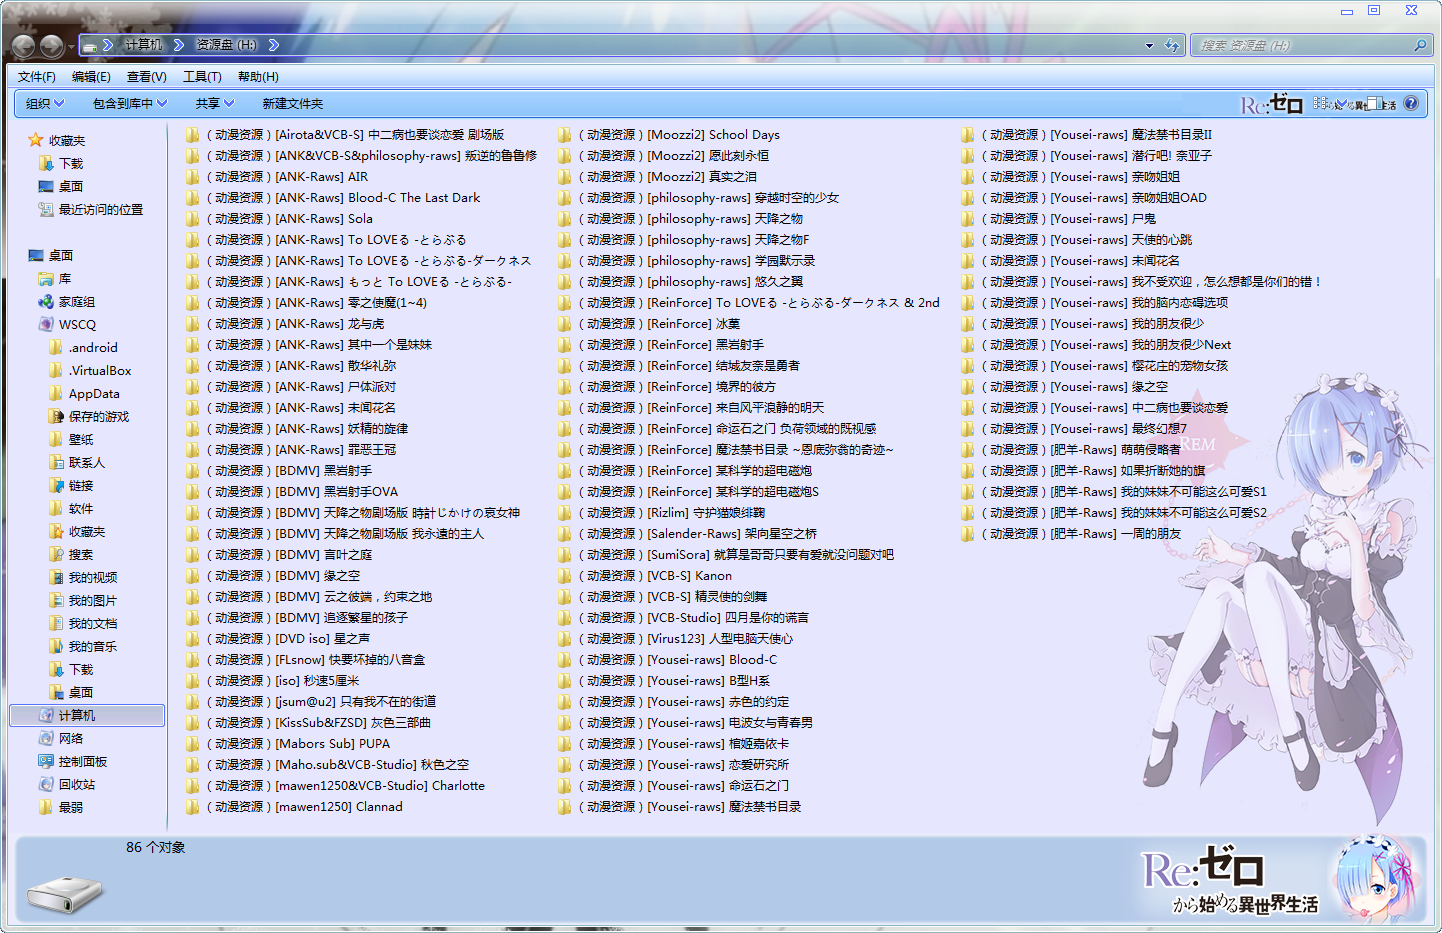Select 控制面板 in the navigation pane

point(73,762)
